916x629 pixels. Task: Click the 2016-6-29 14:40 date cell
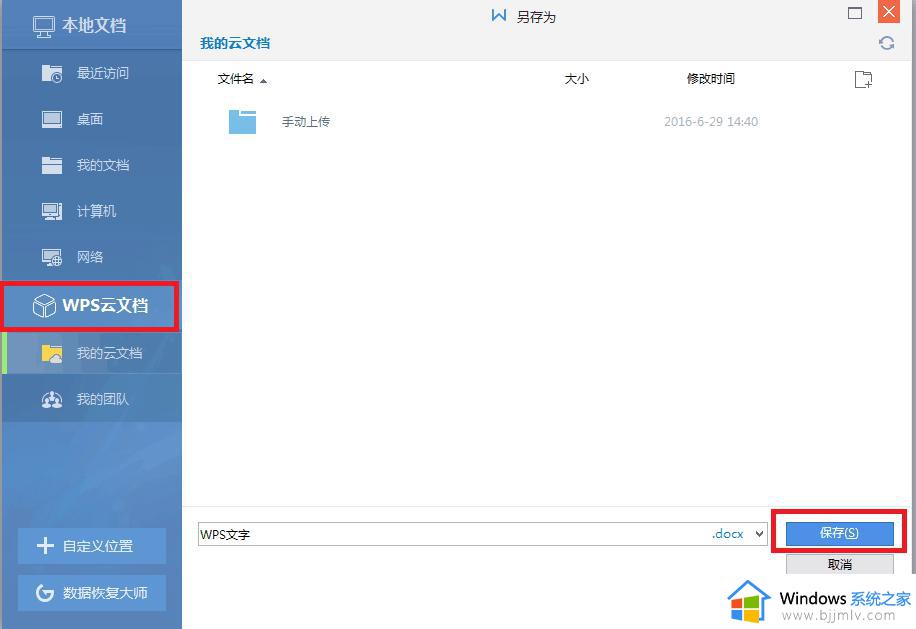(711, 122)
